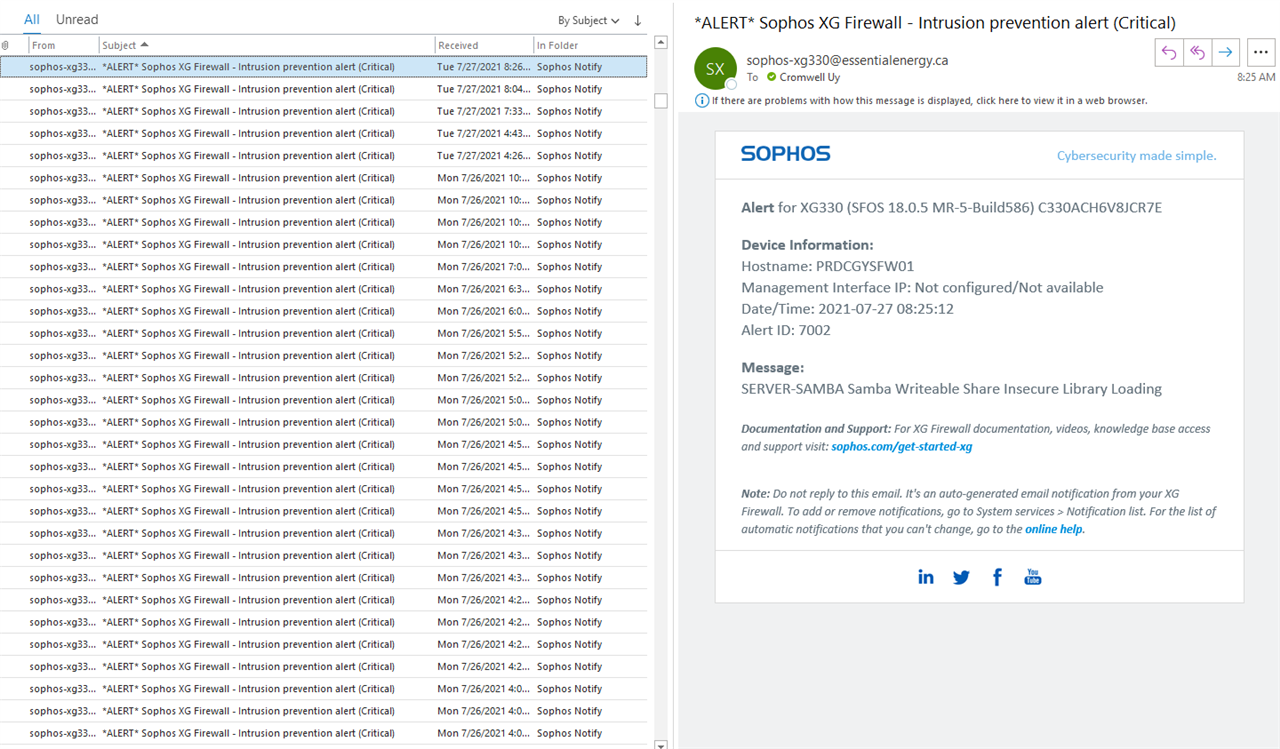Switch to the Unread filter tab

77,19
